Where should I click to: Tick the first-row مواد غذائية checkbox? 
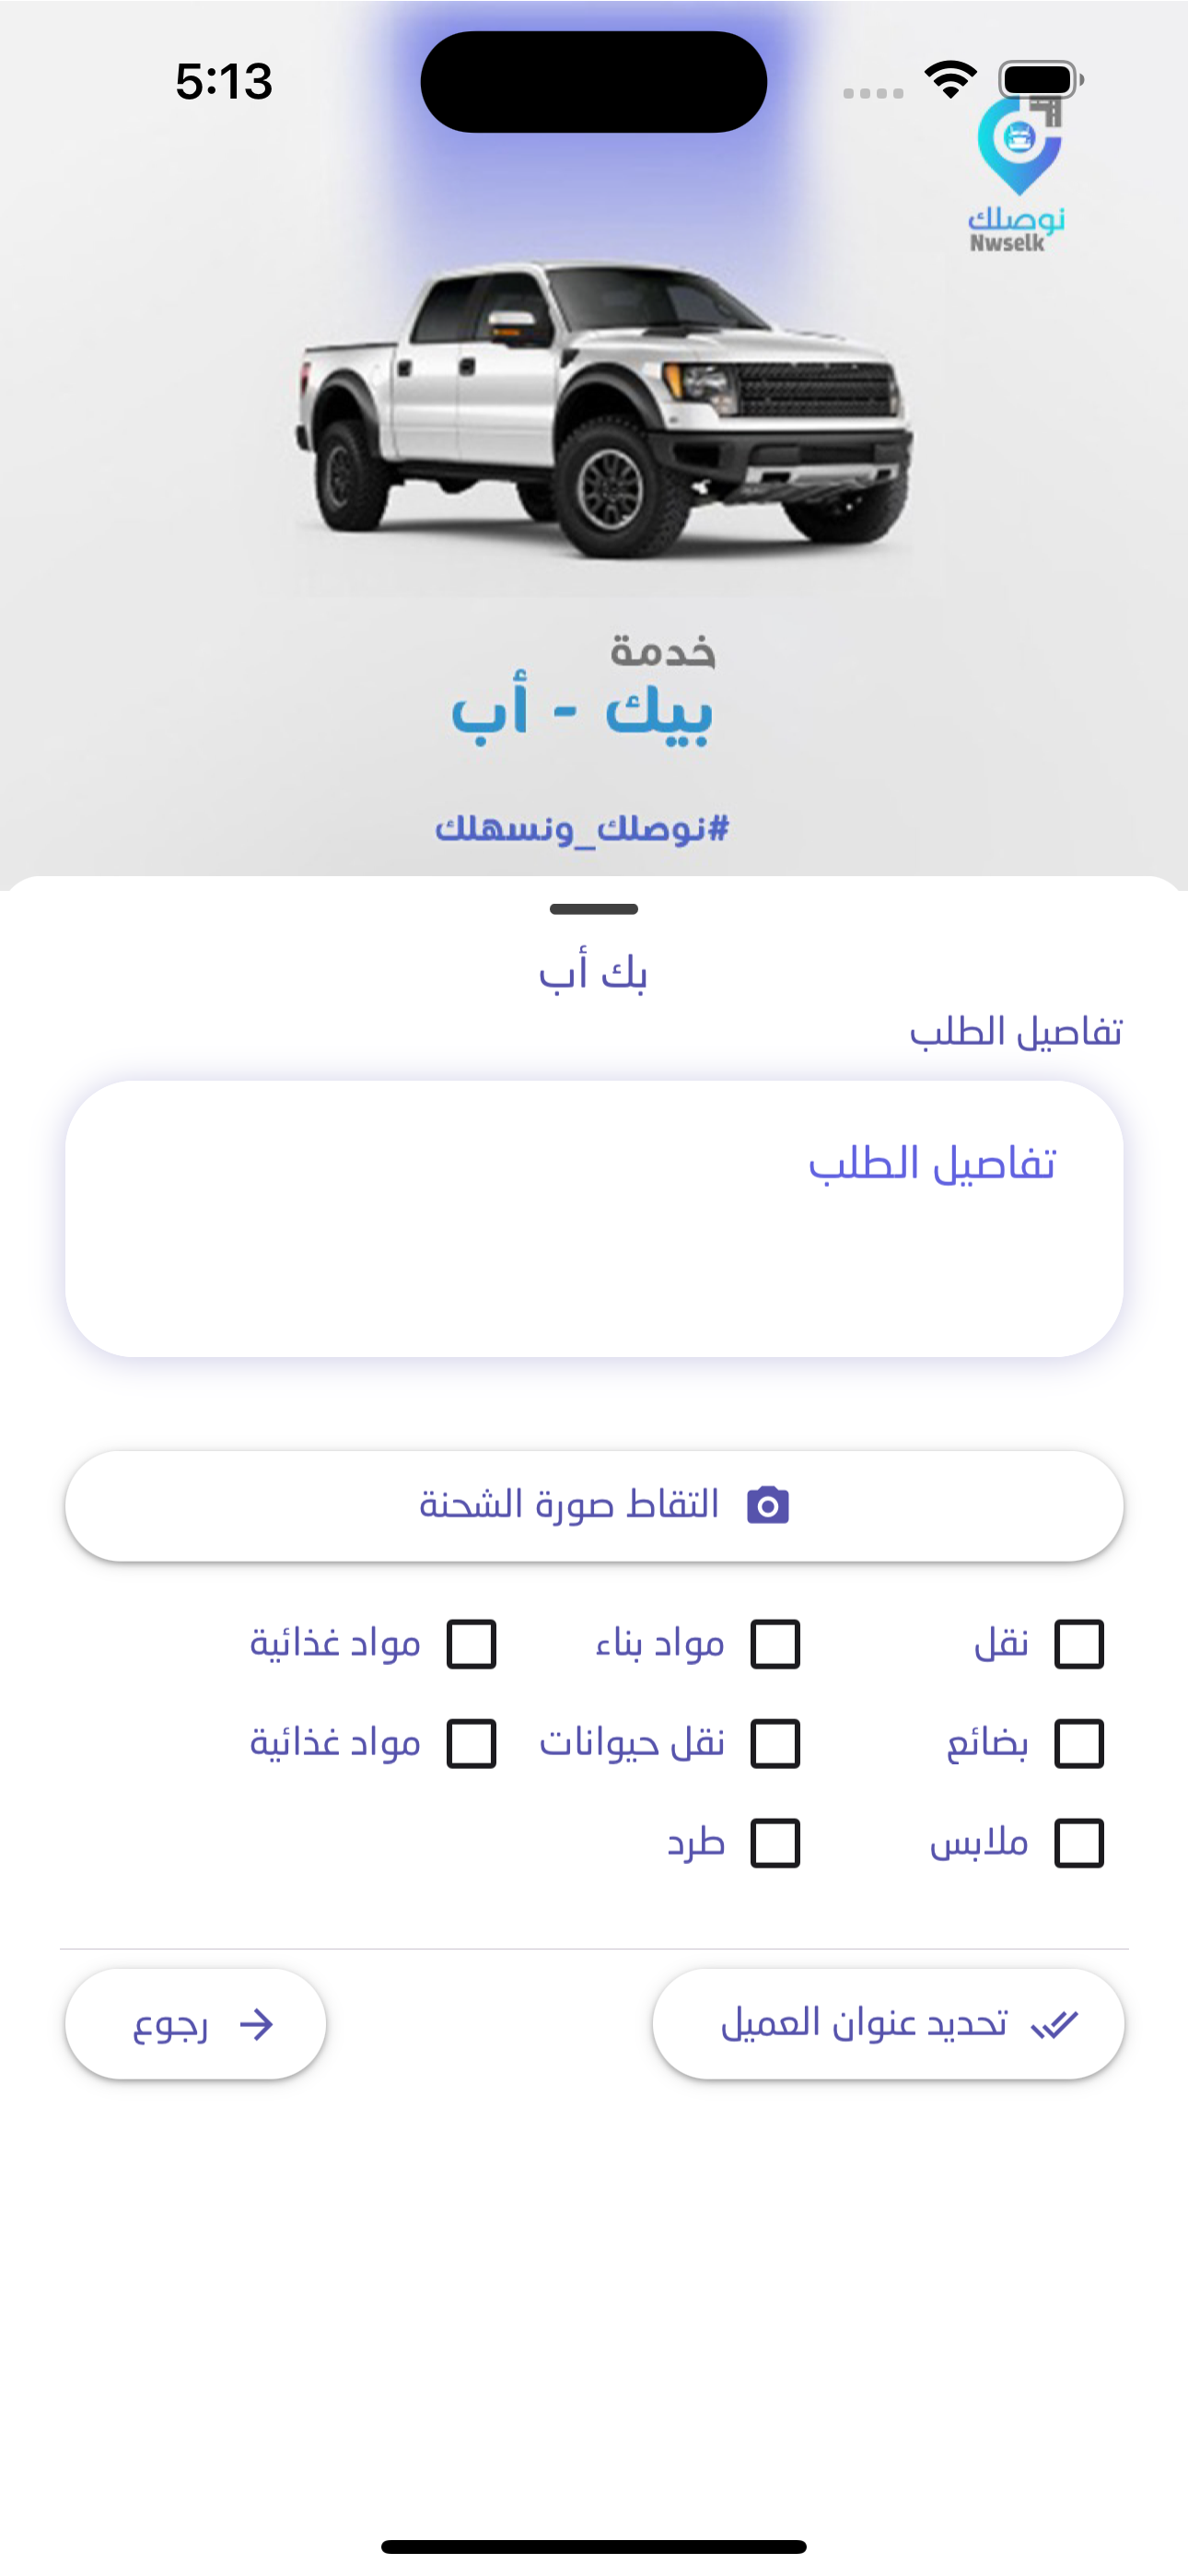point(472,1644)
